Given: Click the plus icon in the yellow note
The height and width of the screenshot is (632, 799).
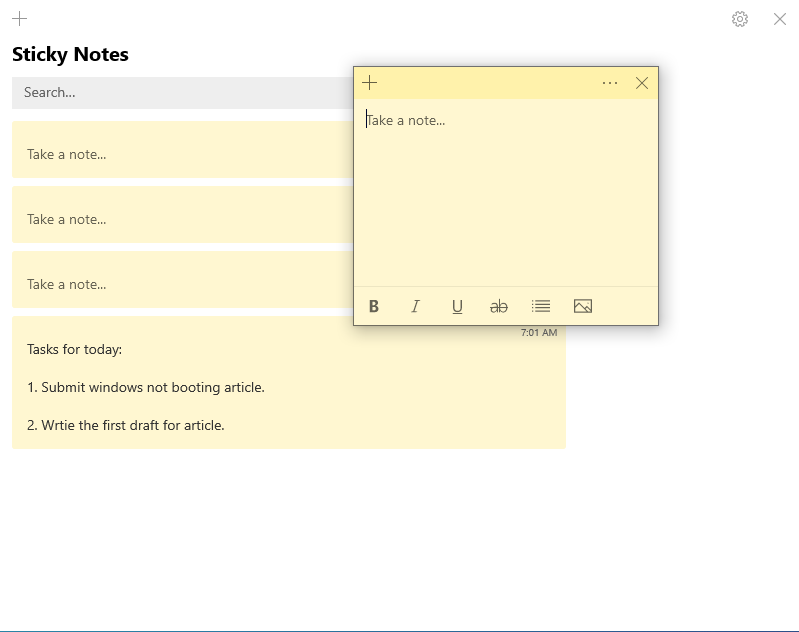Looking at the screenshot, I should (370, 83).
